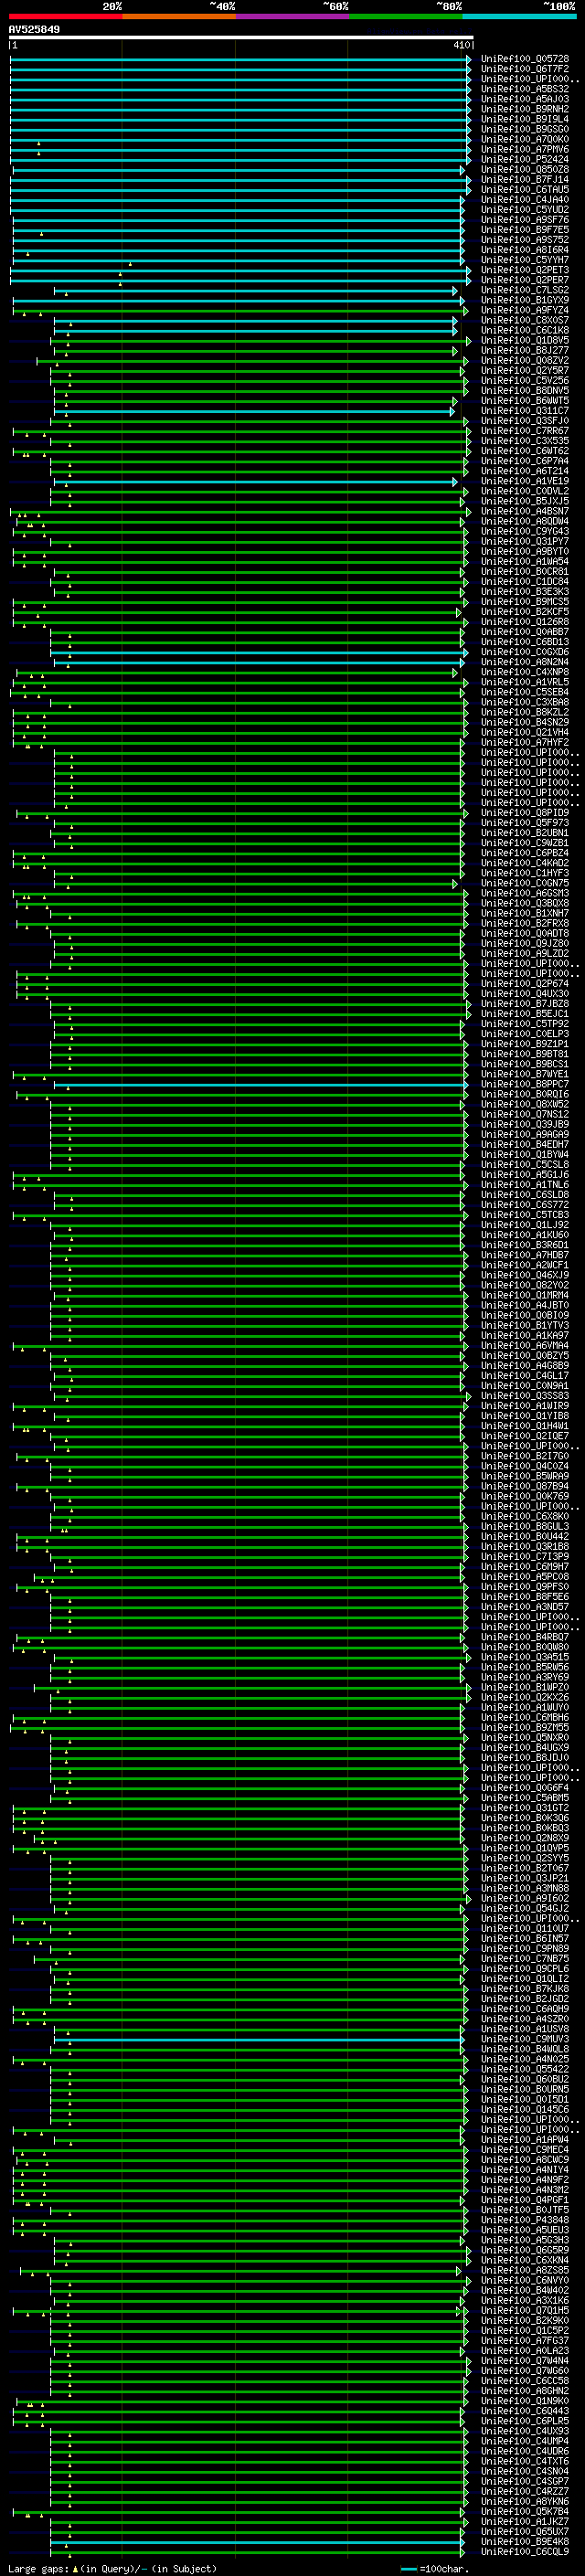Click hit label UniRef100_B8KZL2
The height and width of the screenshot is (2576, 585).
coord(524,712)
